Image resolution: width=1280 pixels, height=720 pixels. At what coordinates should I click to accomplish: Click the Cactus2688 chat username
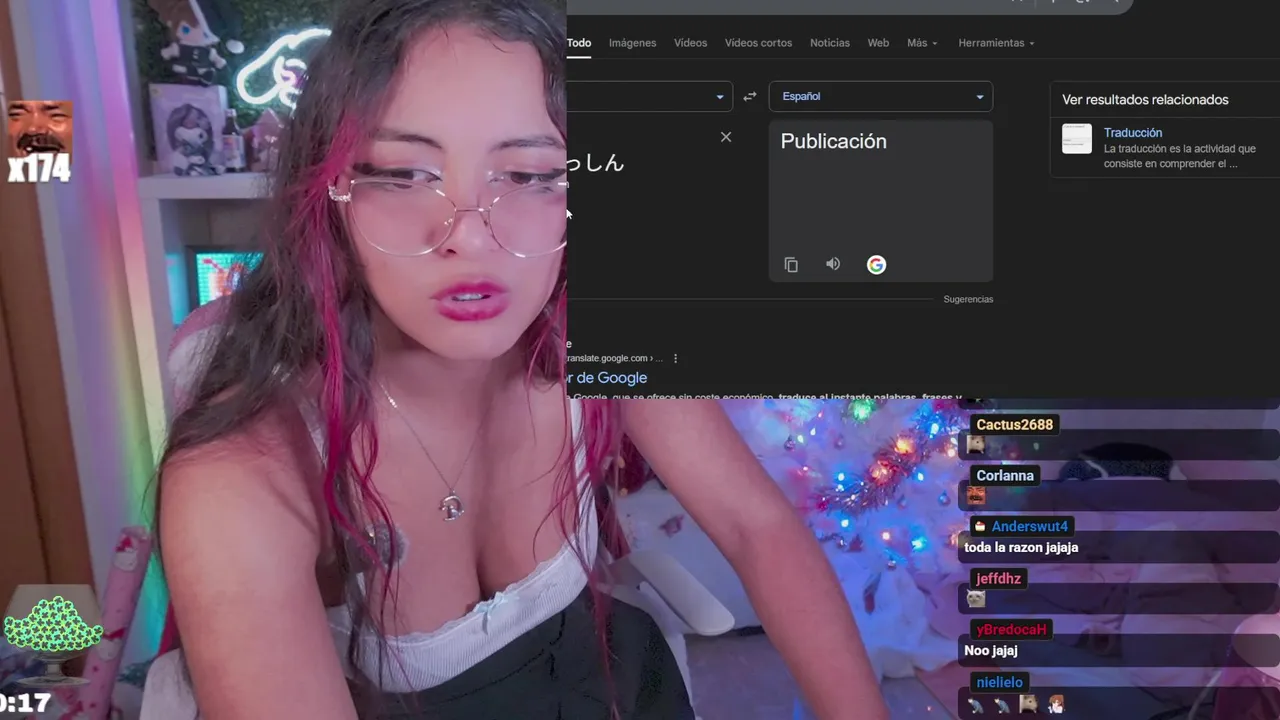point(1014,425)
